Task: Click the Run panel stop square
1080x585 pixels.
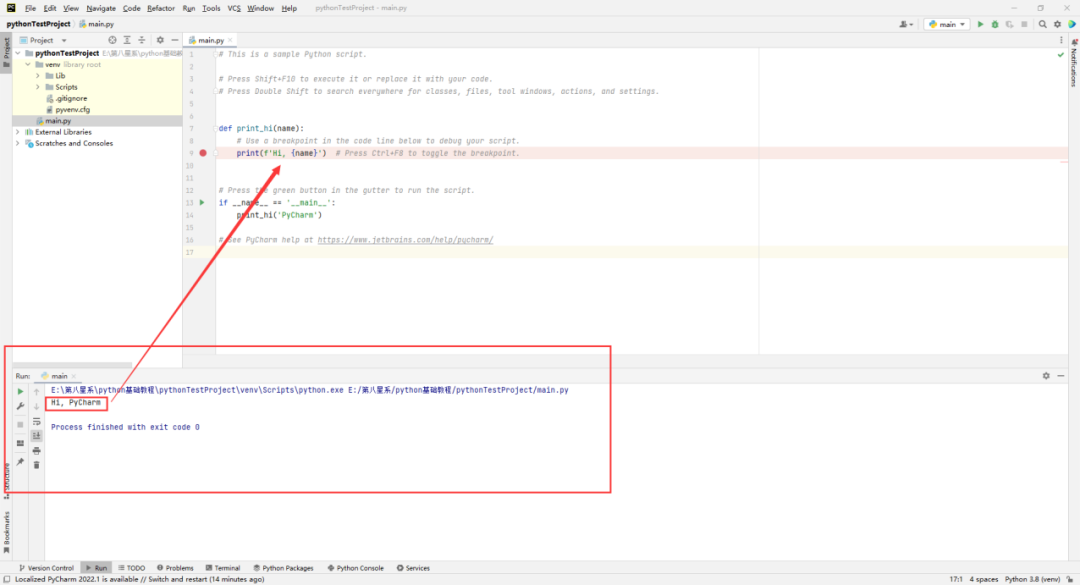Action: tap(20, 424)
